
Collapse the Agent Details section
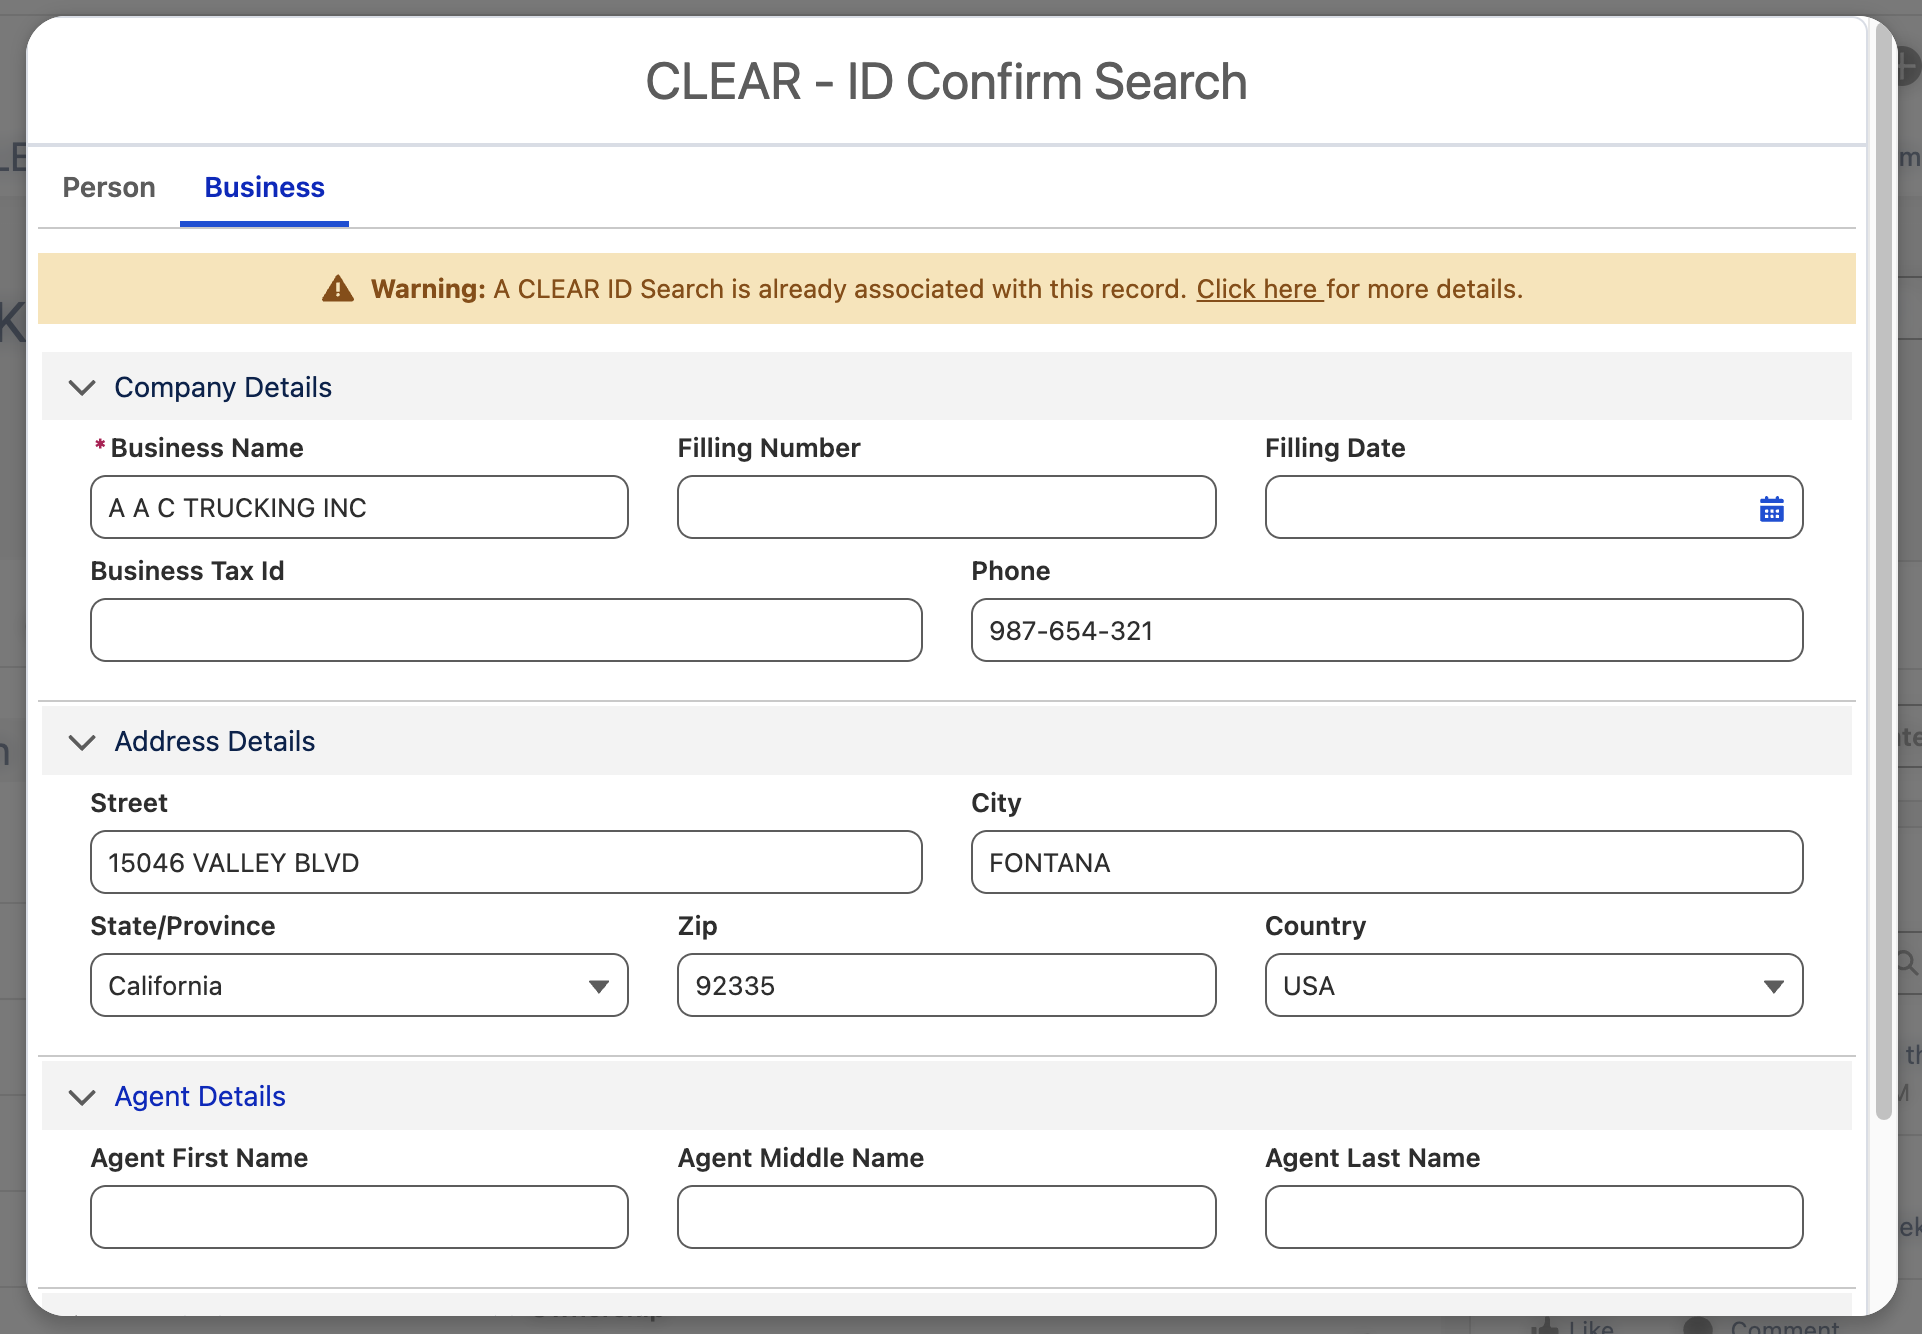pyautogui.click(x=82, y=1097)
